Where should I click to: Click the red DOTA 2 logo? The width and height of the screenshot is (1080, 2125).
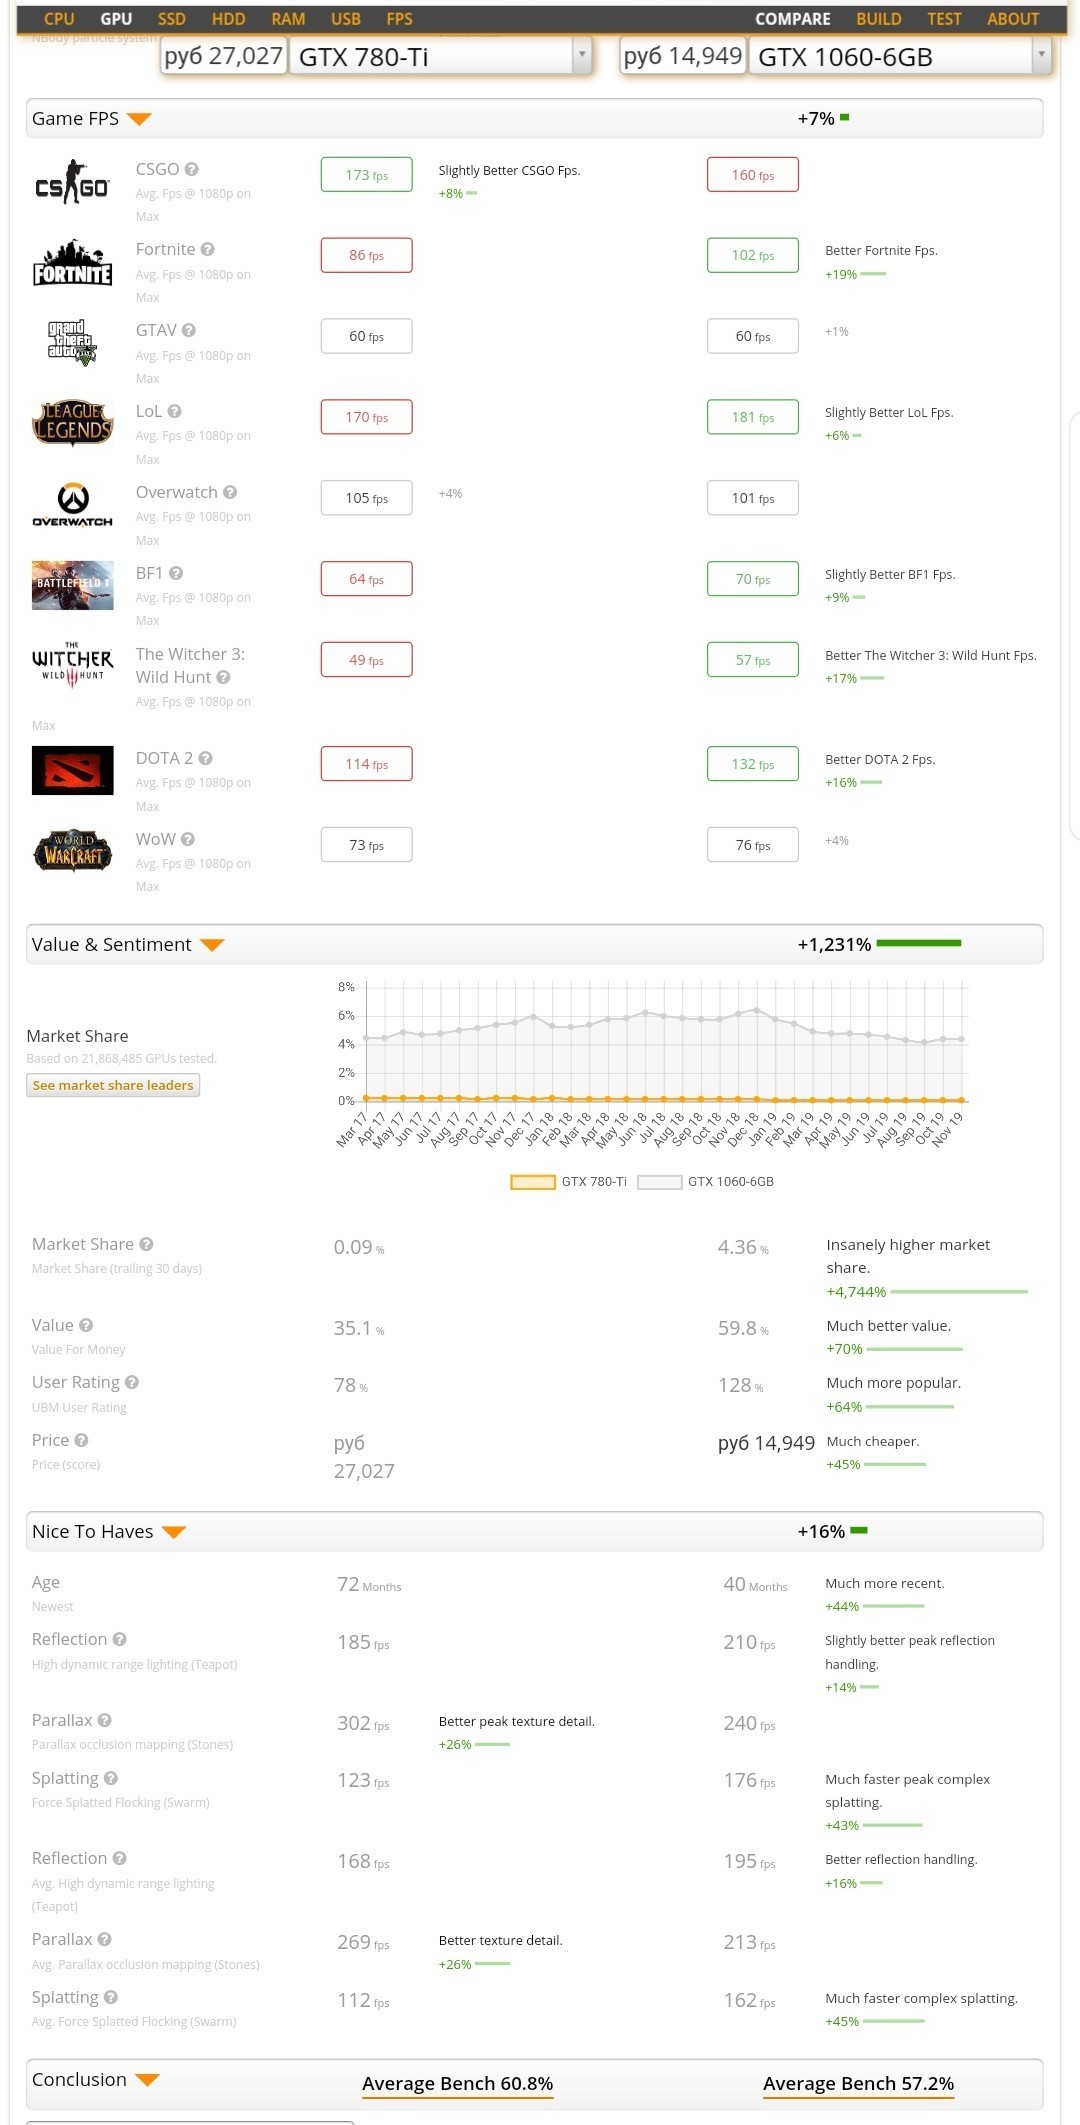point(72,770)
